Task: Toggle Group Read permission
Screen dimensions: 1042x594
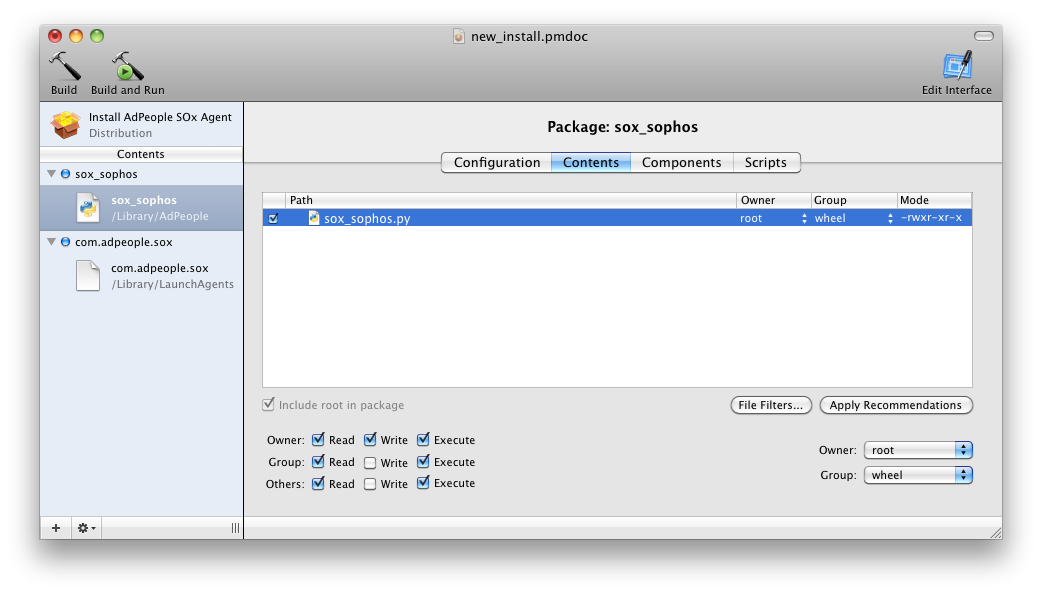Action: 318,461
